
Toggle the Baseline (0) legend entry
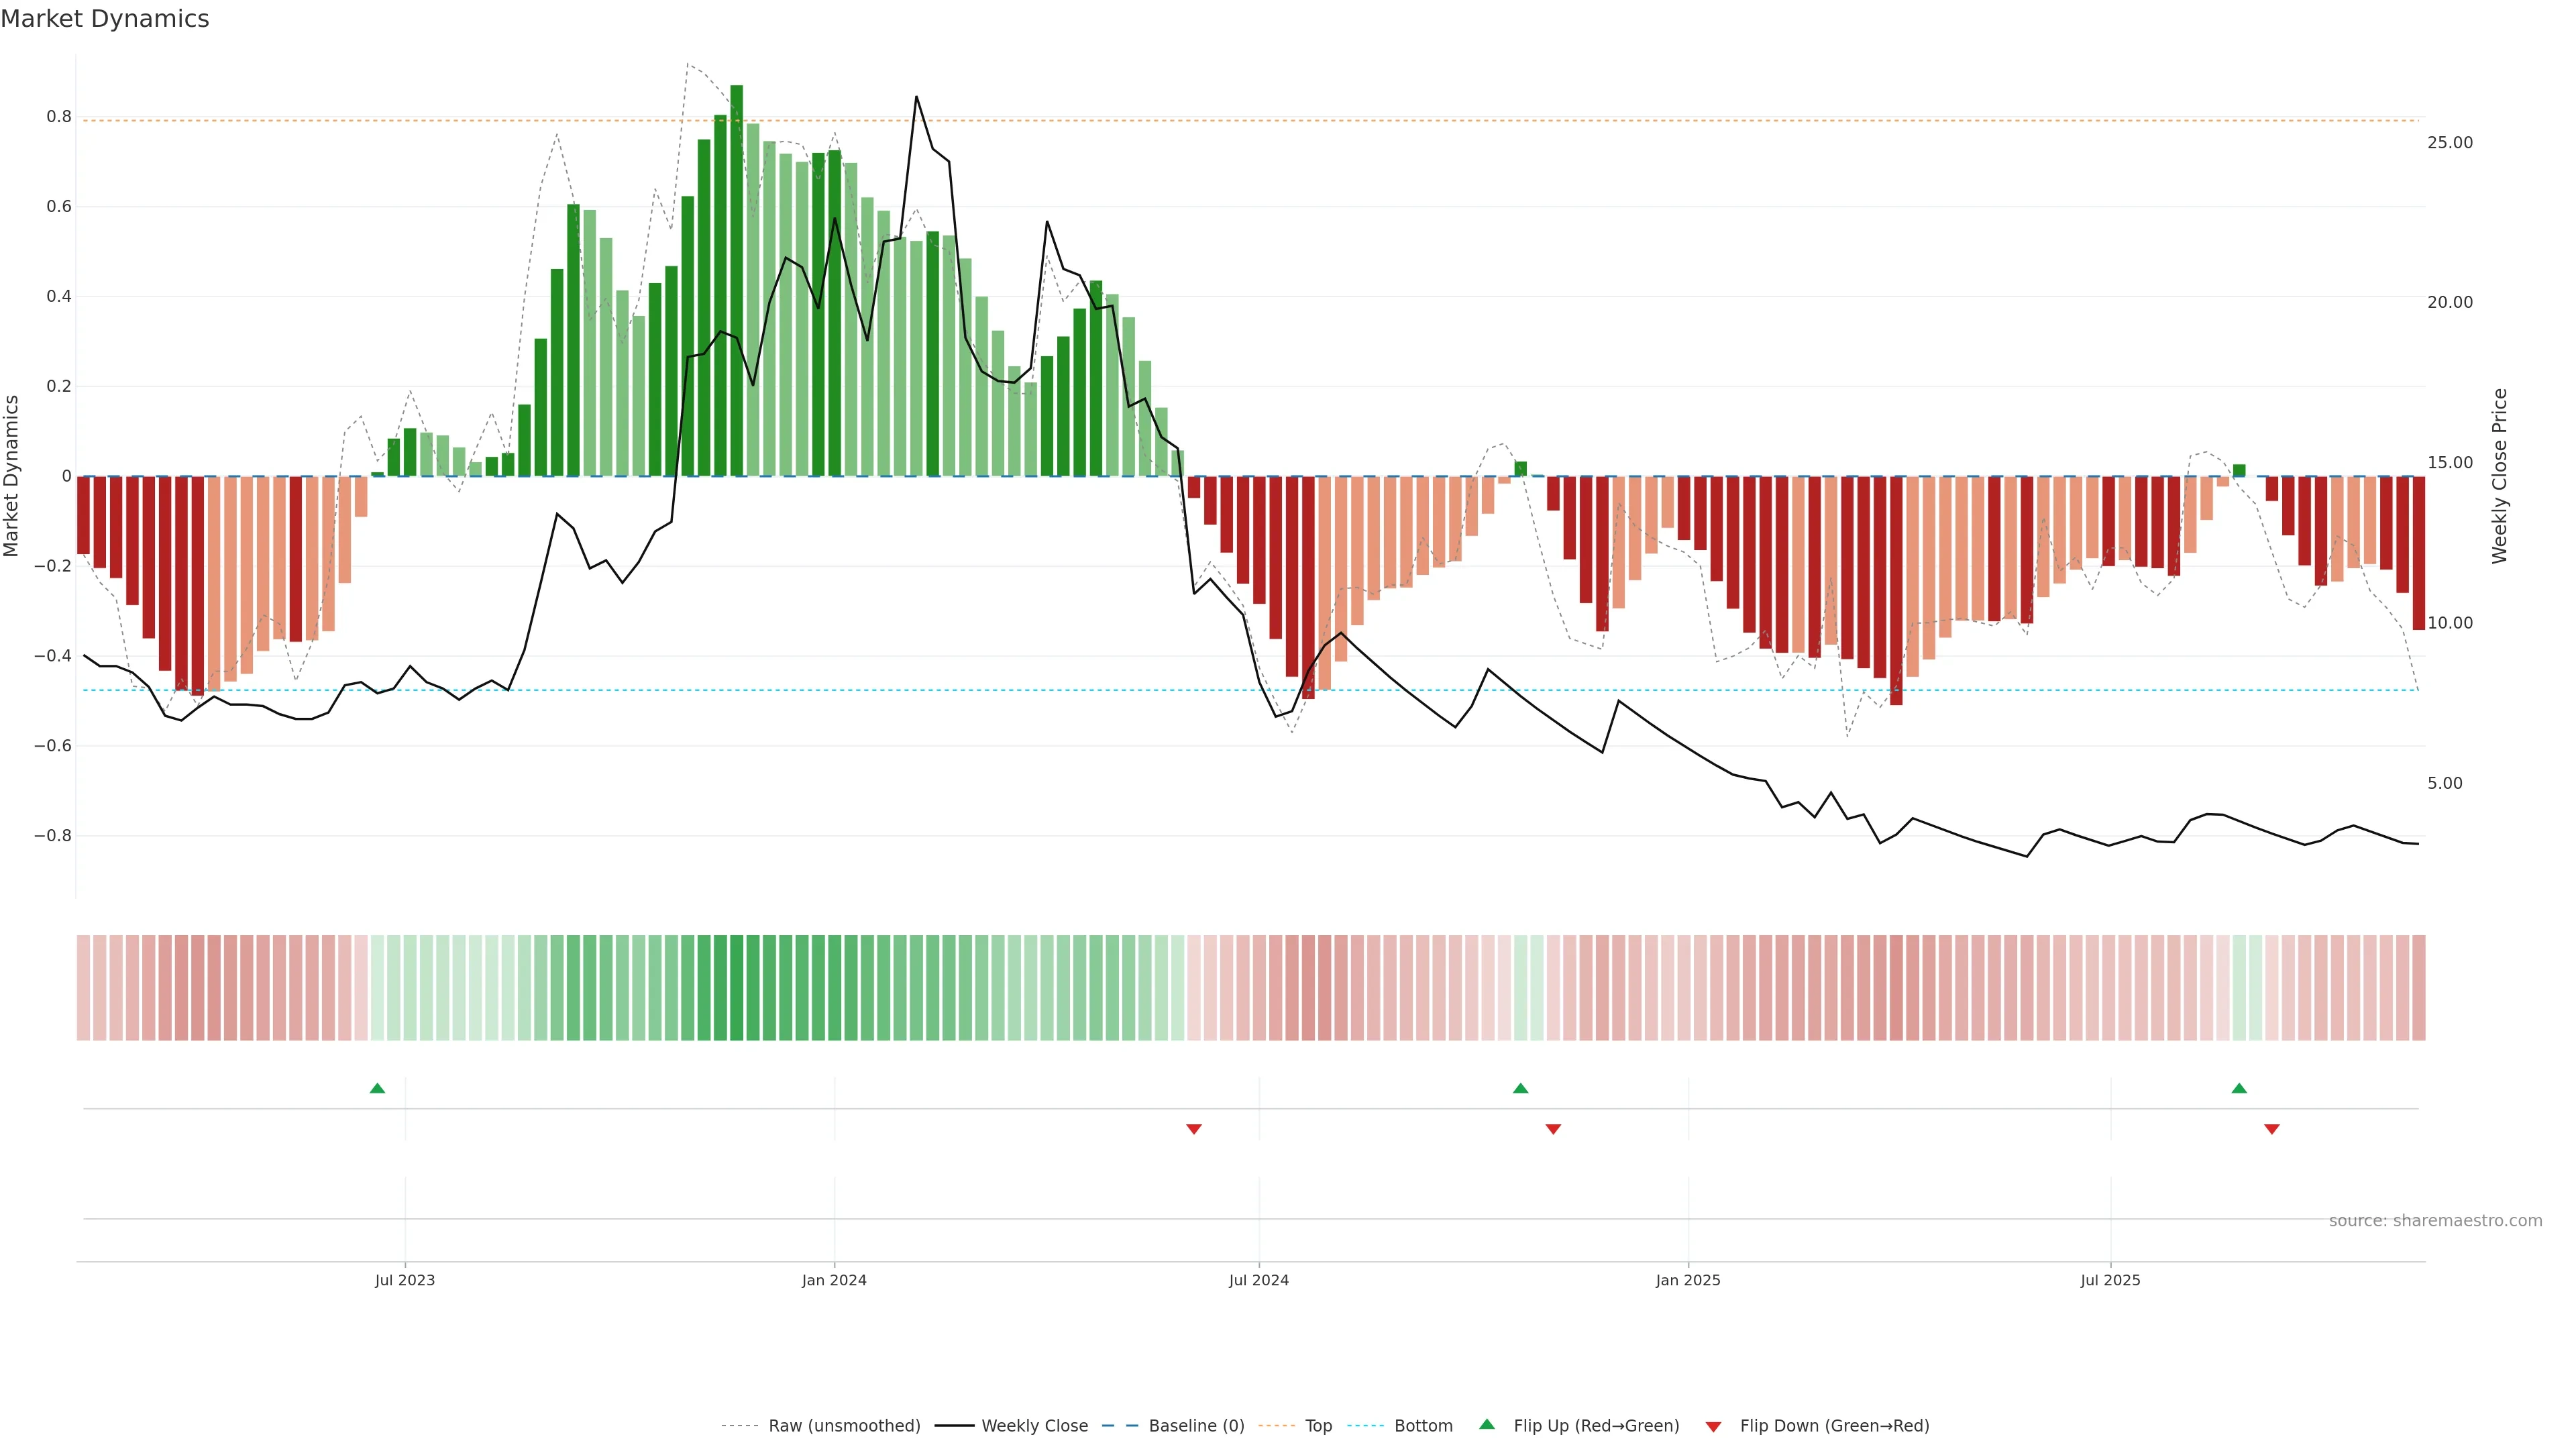pyautogui.click(x=1196, y=1426)
